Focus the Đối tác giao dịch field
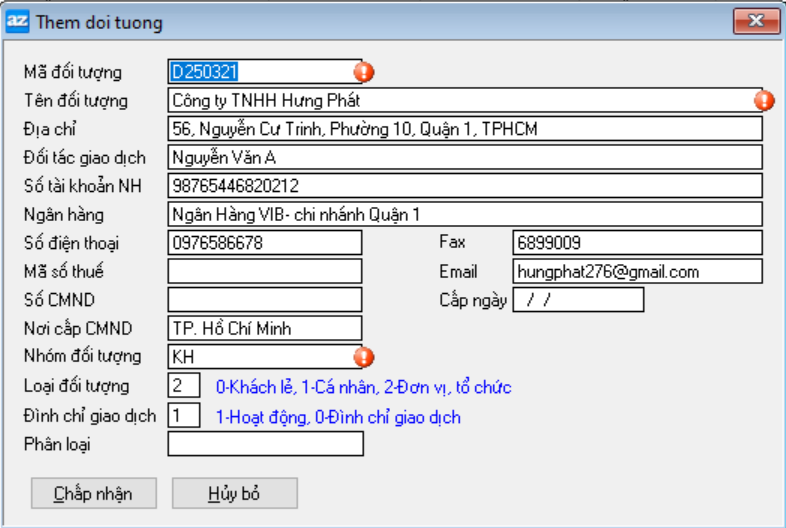786x528 pixels. tap(465, 158)
